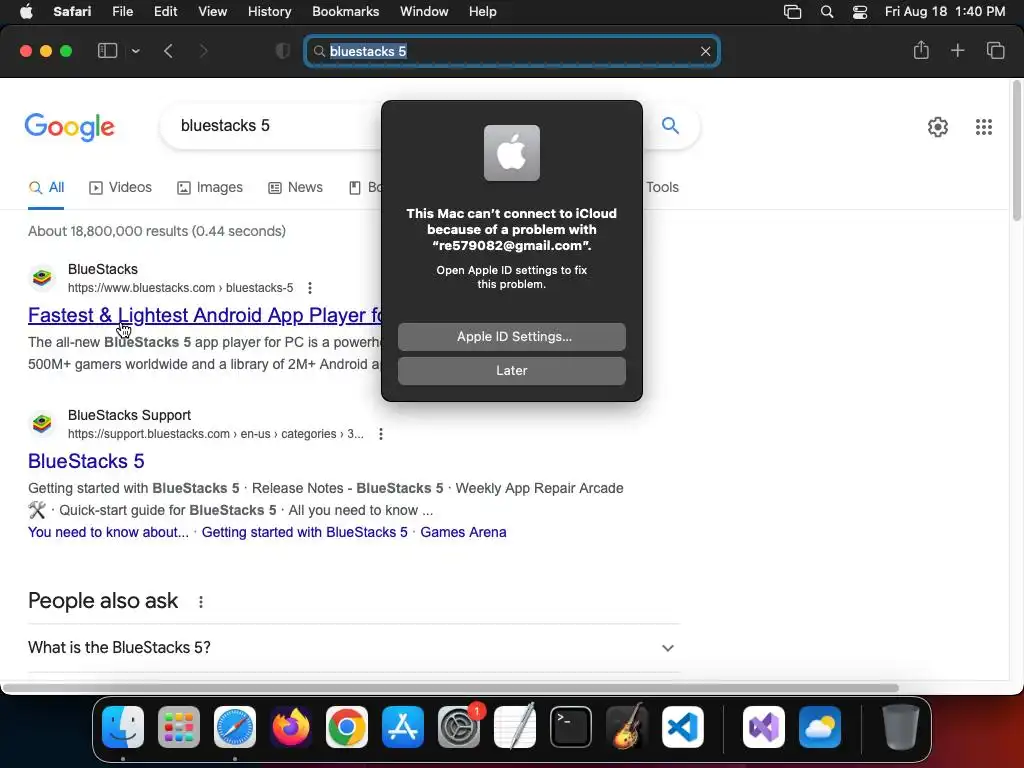This screenshot has height=768, width=1024.
Task: Open search Tools options
Action: tap(662, 187)
